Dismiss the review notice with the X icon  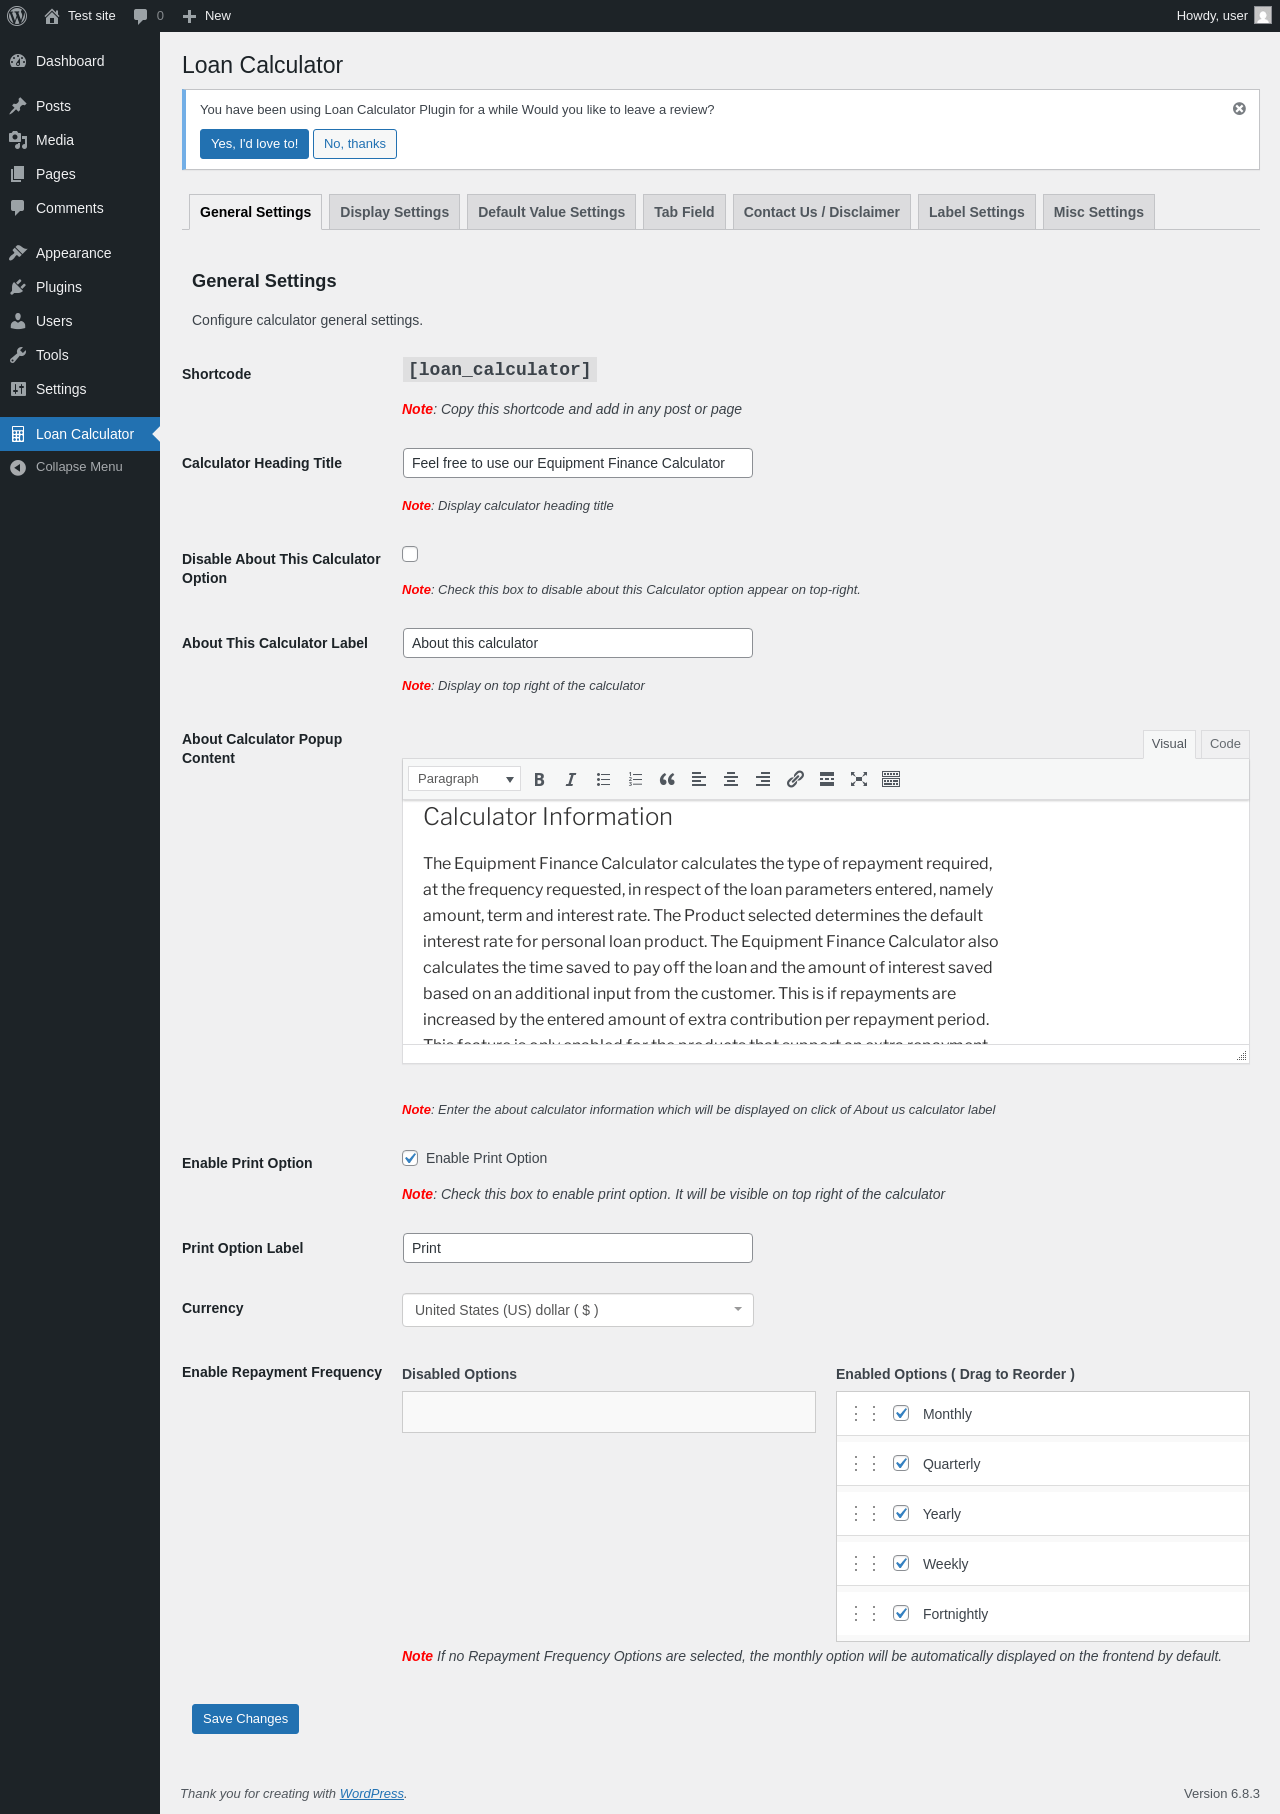[x=1239, y=109]
